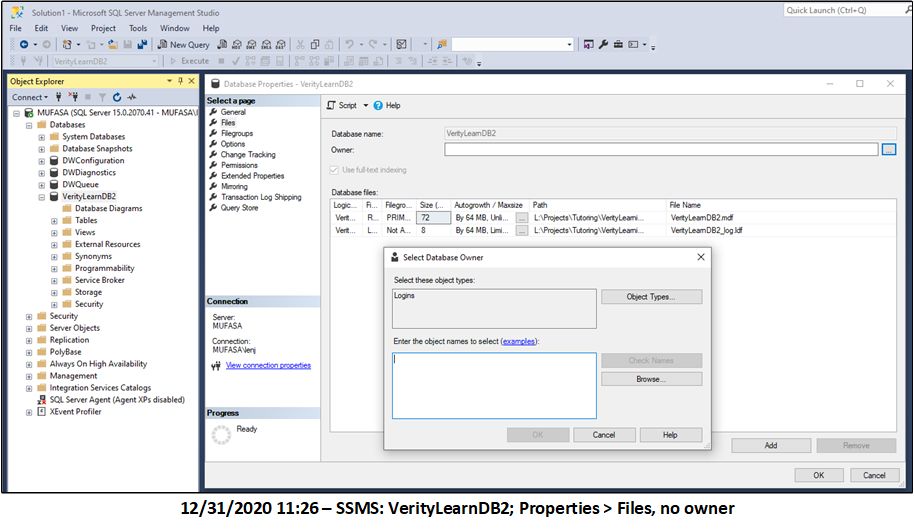Collapse the Databases folder node
This screenshot has height=529, width=914.
pos(29,125)
